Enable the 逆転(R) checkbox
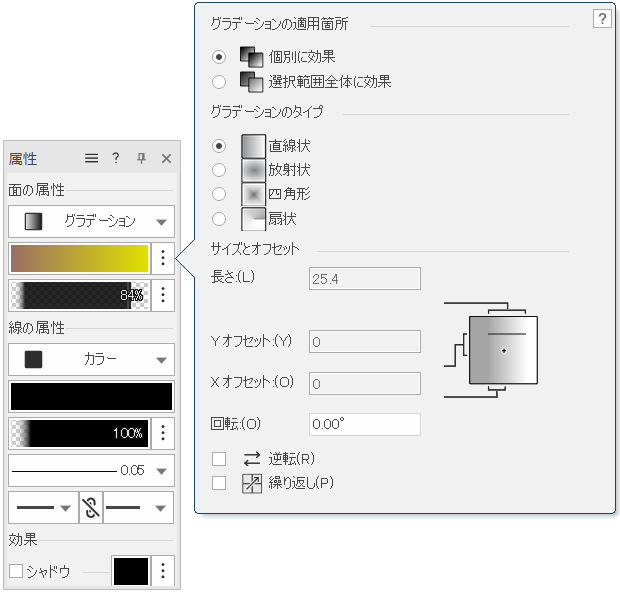Image resolution: width=620 pixels, height=594 pixels. pos(219,459)
